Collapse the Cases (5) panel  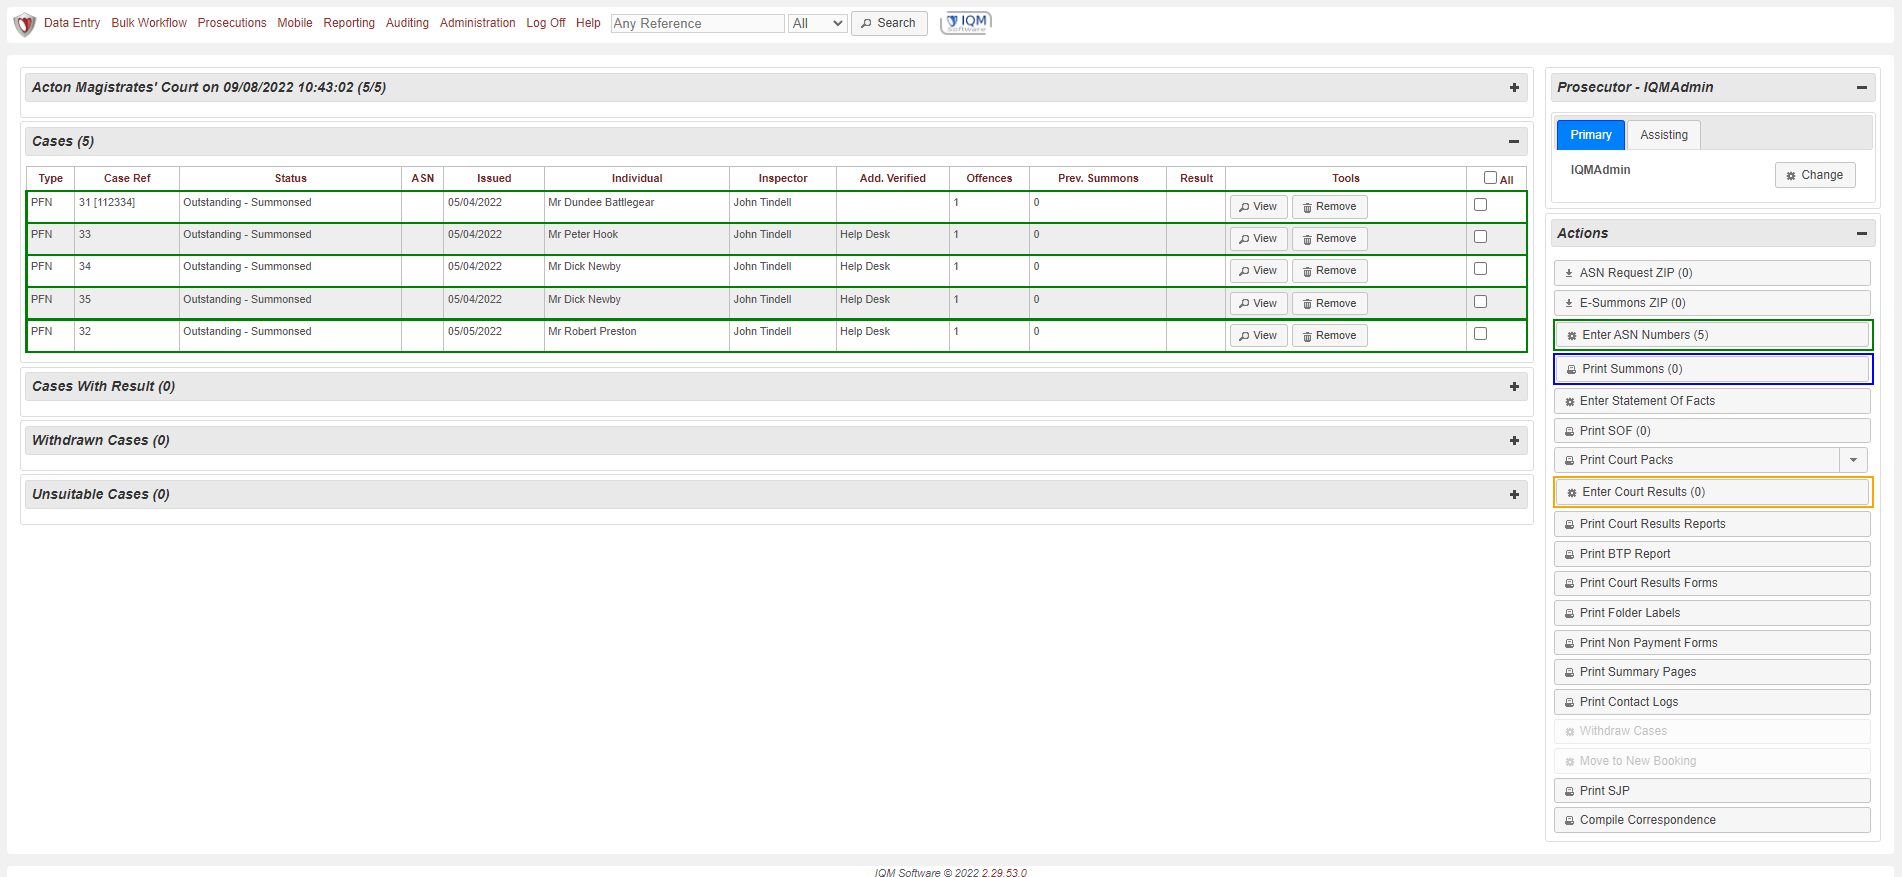point(1514,142)
